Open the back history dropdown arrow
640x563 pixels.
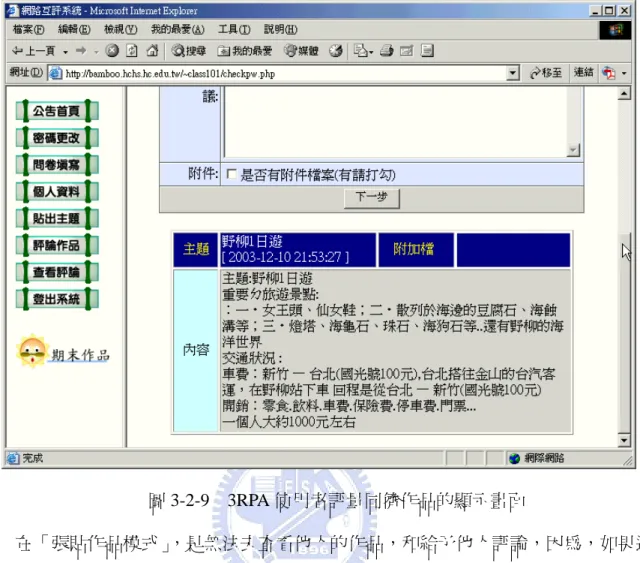coord(65,51)
